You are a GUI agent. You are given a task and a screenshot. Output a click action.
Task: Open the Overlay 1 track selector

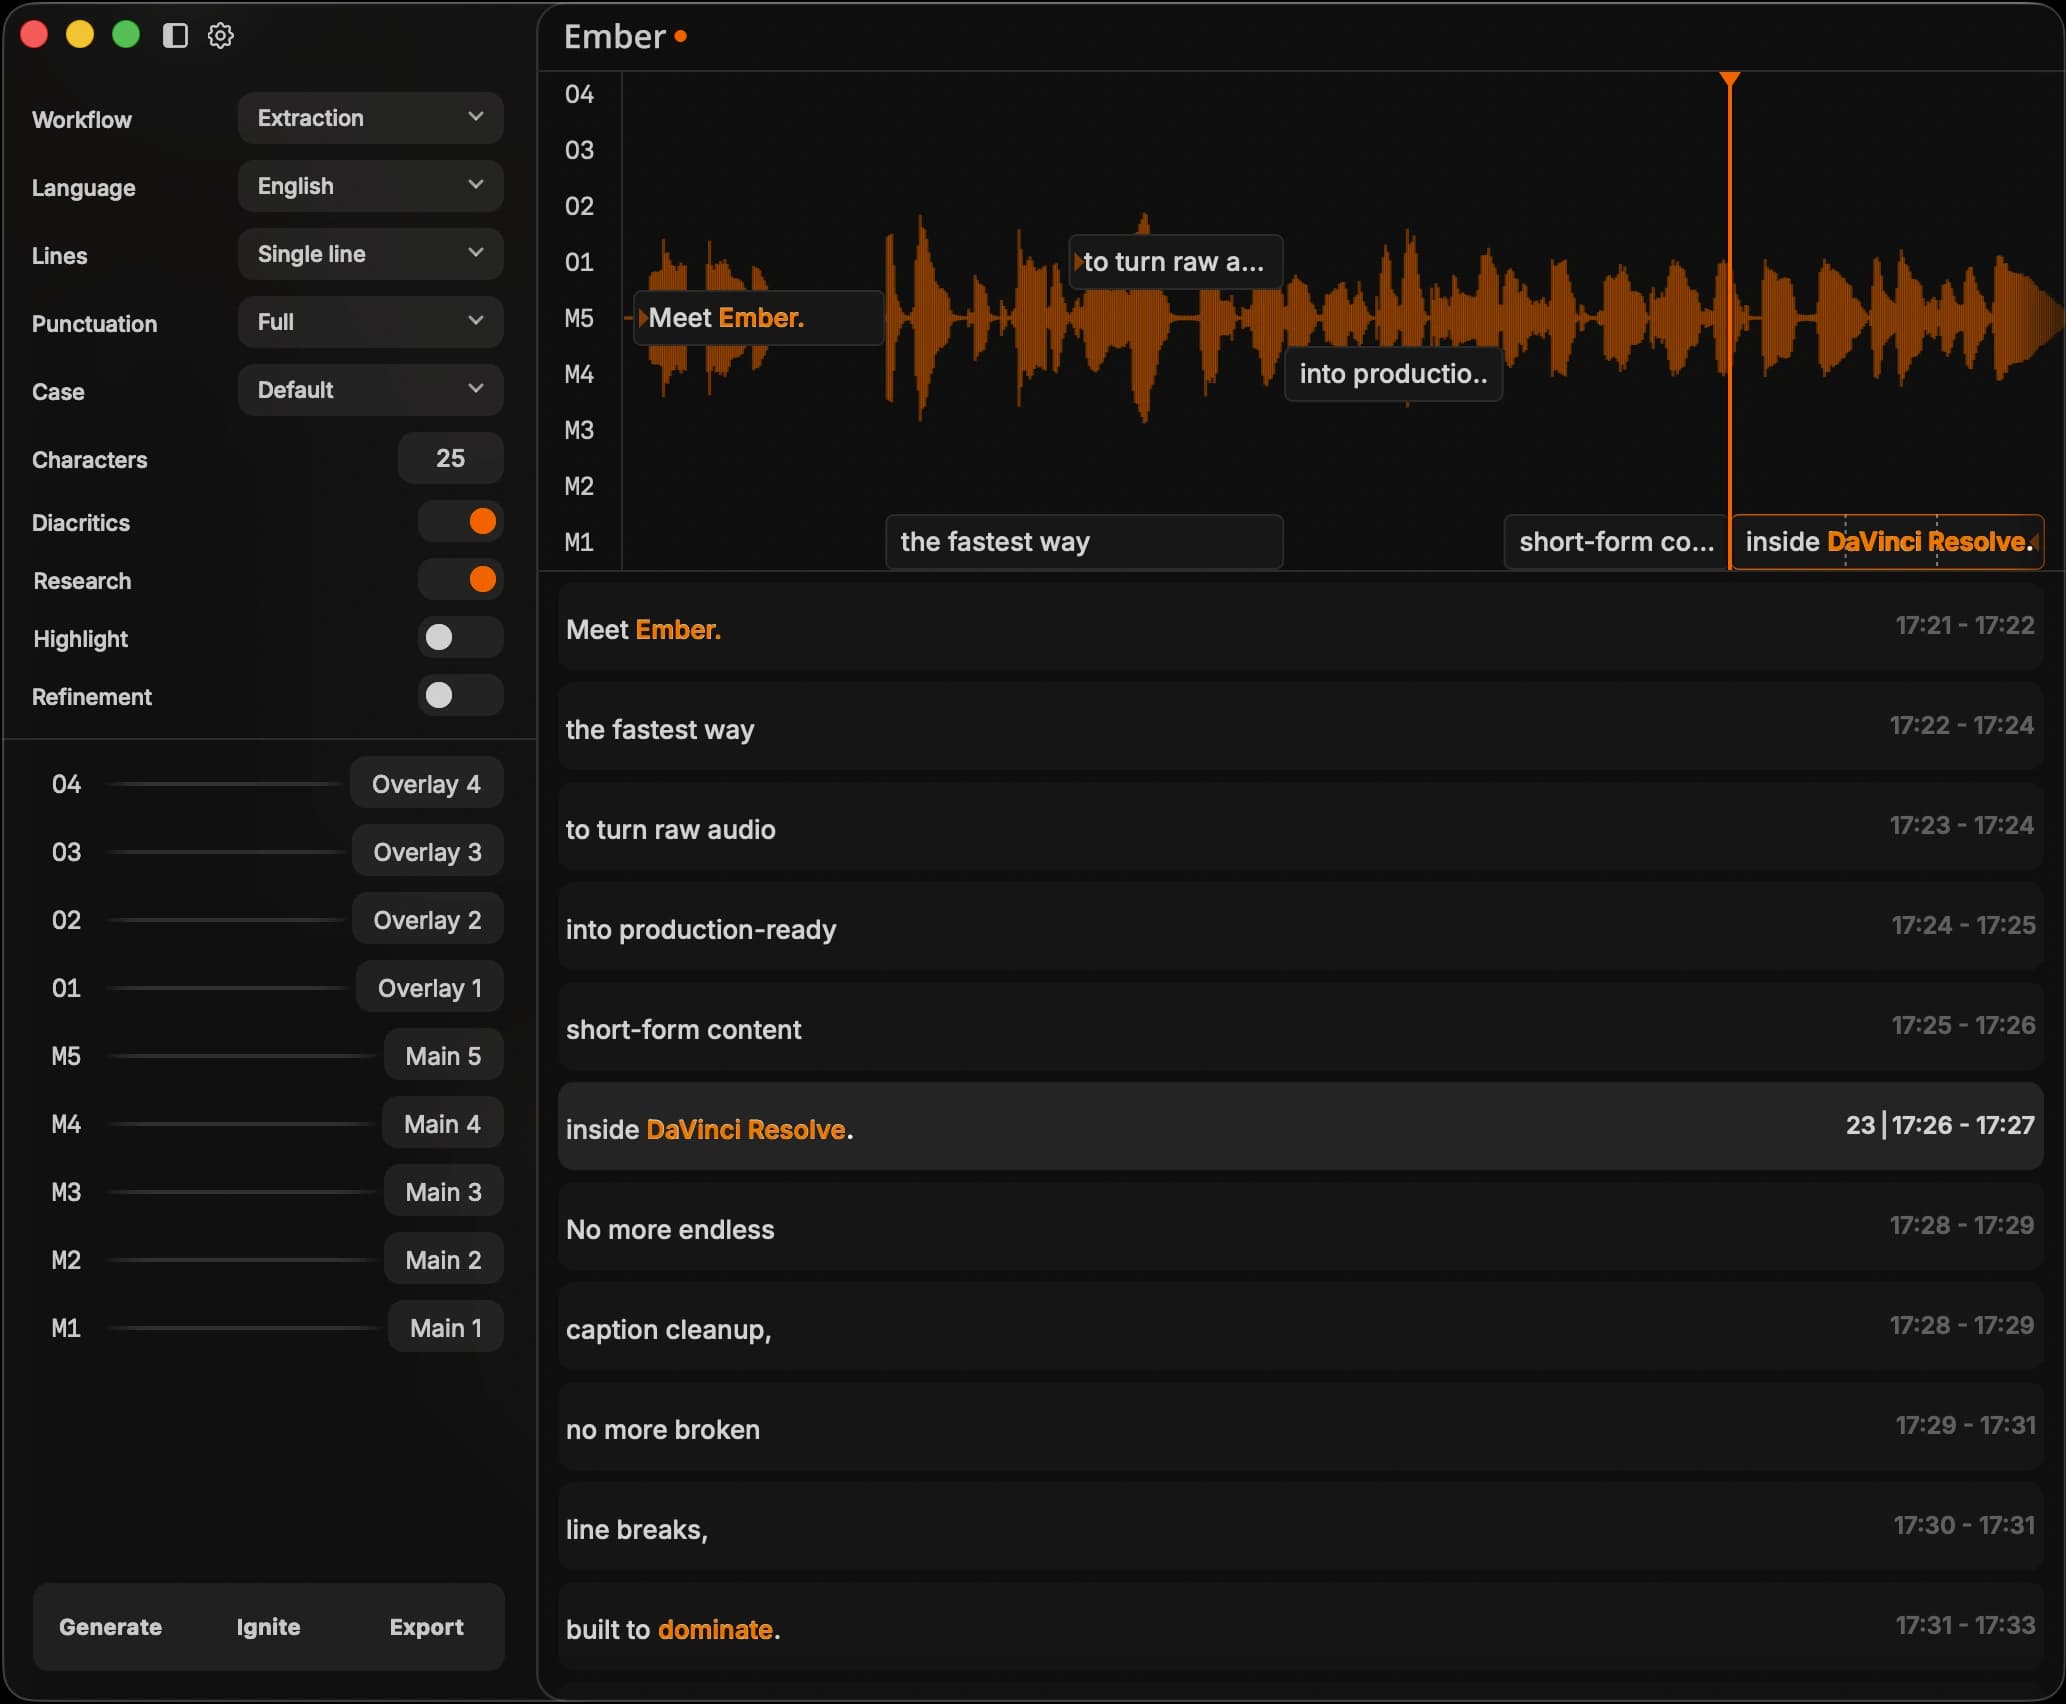point(430,987)
